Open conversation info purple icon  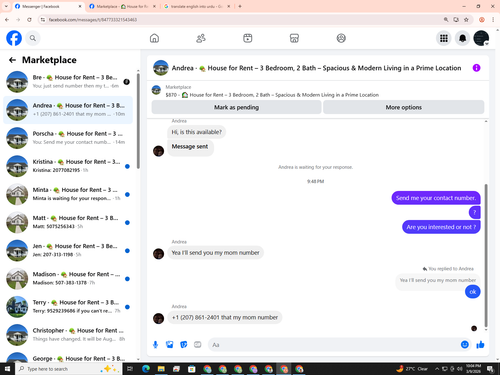coord(476,68)
